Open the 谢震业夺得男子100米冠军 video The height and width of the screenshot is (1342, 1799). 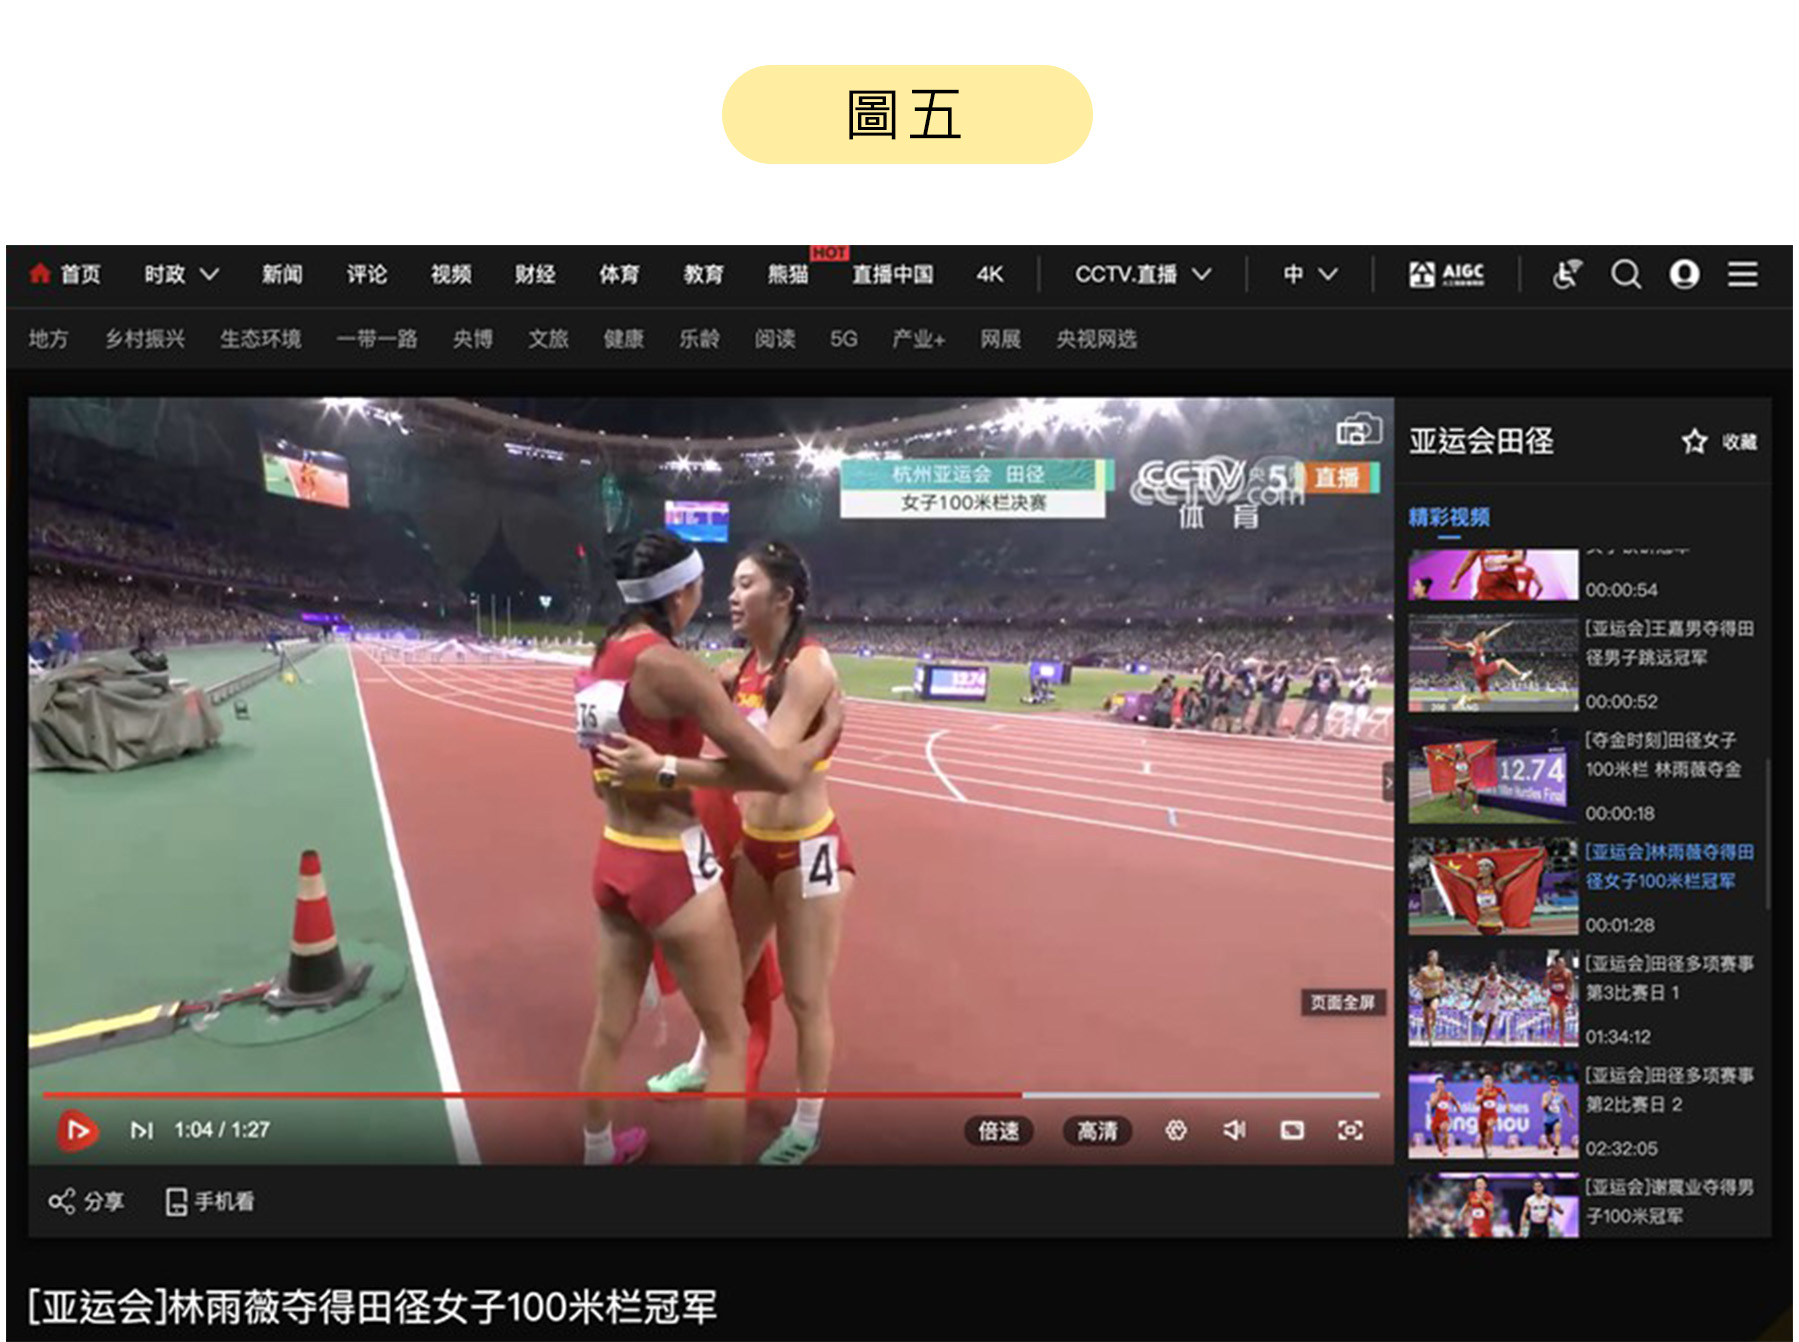(1582, 1206)
